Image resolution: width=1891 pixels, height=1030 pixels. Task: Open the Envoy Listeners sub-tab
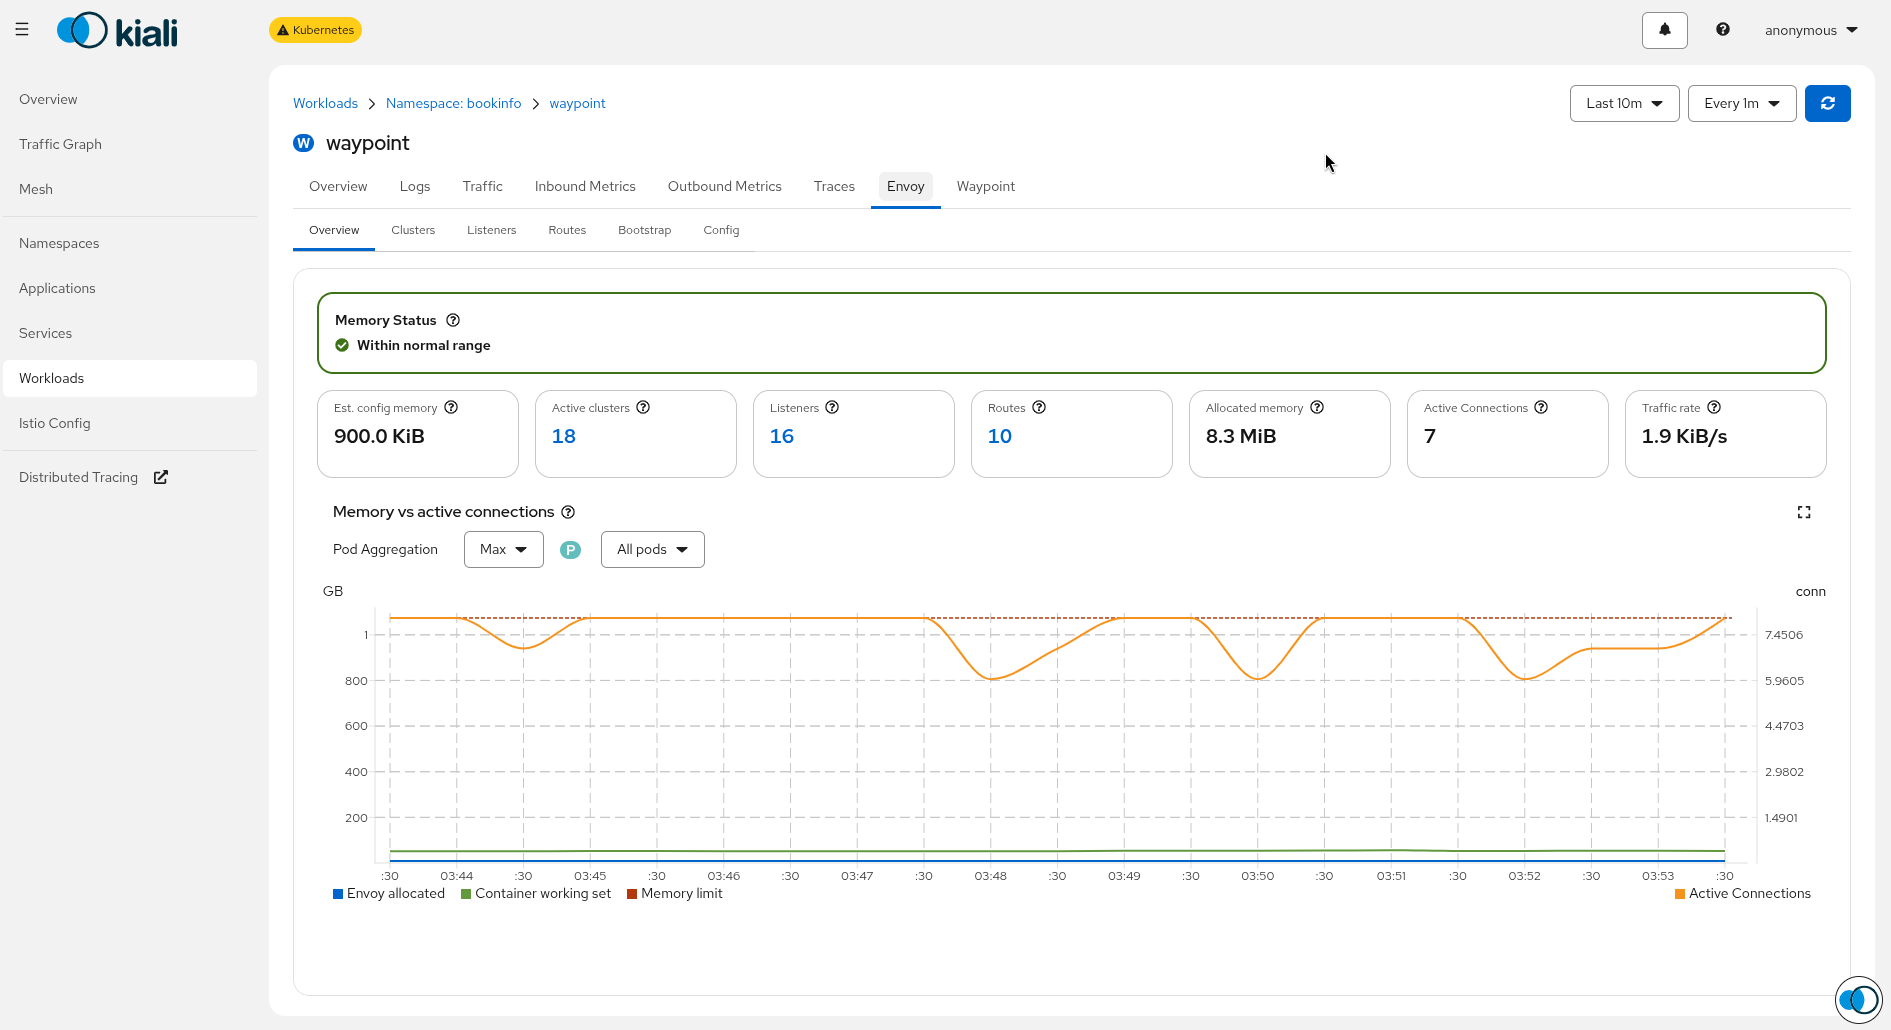(491, 230)
